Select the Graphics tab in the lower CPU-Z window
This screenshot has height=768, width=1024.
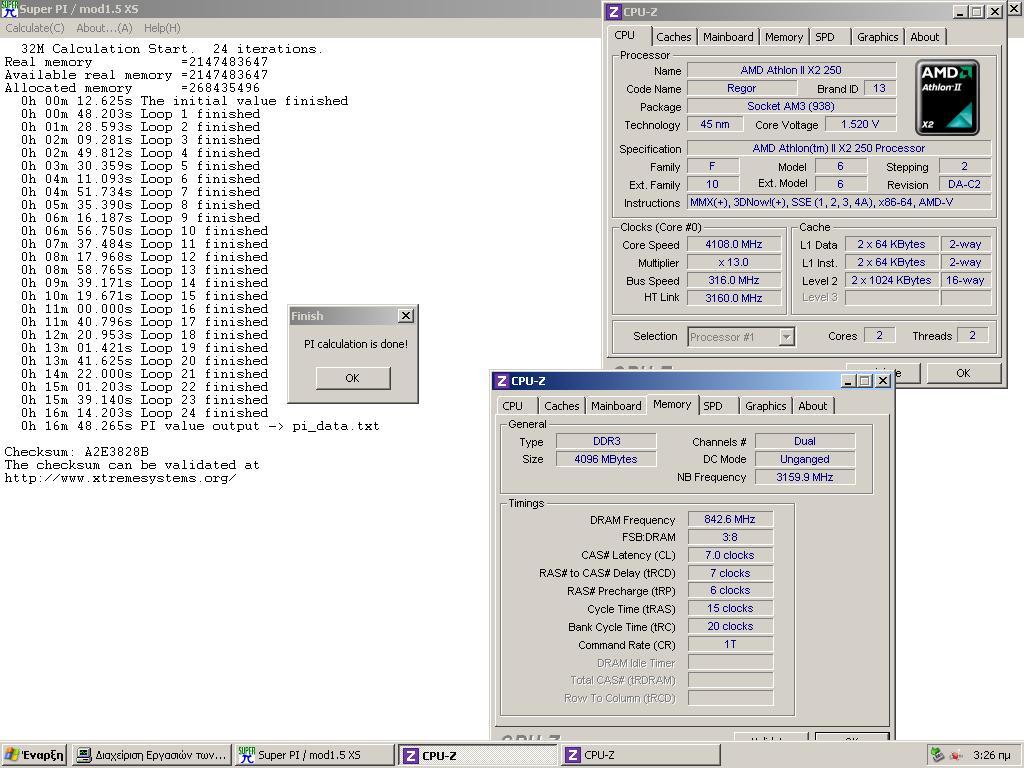[x=765, y=406]
